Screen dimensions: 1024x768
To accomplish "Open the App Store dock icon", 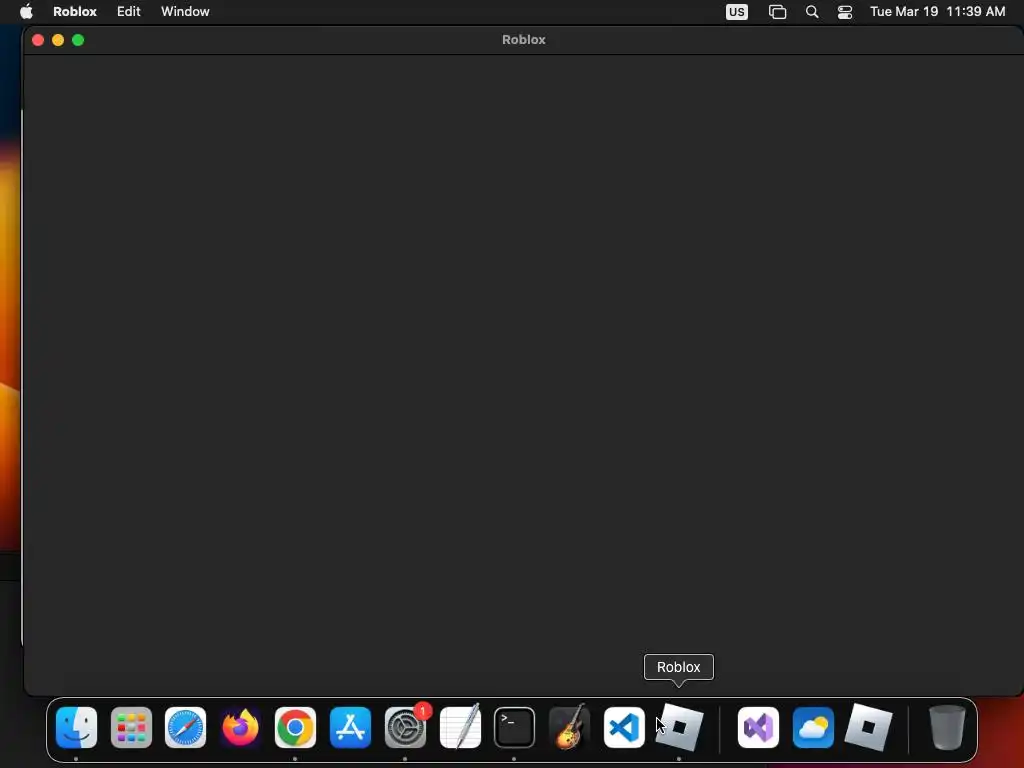I will [x=350, y=728].
